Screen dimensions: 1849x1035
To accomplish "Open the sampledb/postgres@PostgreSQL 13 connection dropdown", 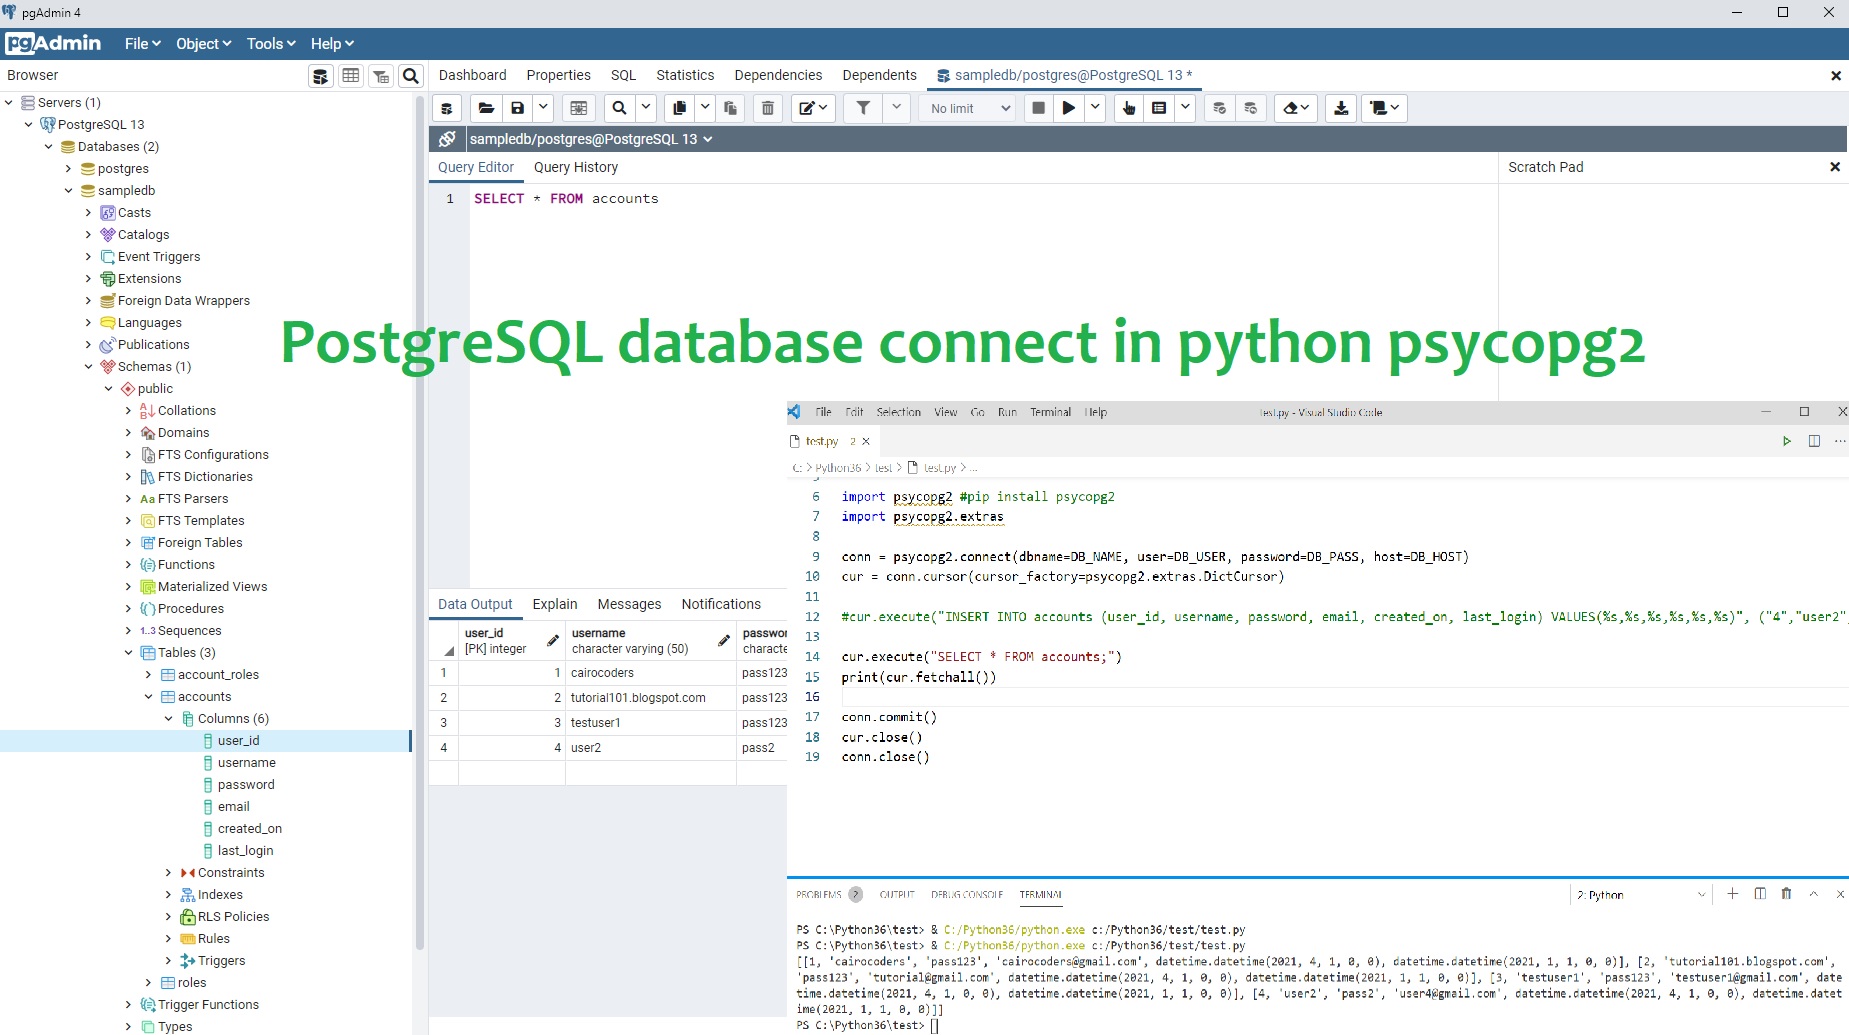I will coord(591,139).
